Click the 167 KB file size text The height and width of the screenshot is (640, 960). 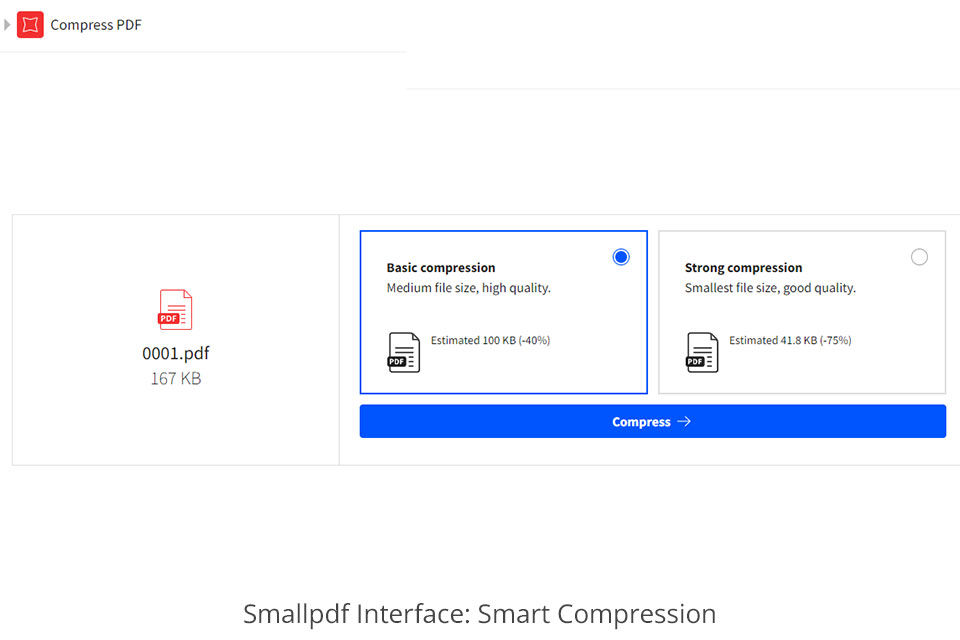click(176, 378)
